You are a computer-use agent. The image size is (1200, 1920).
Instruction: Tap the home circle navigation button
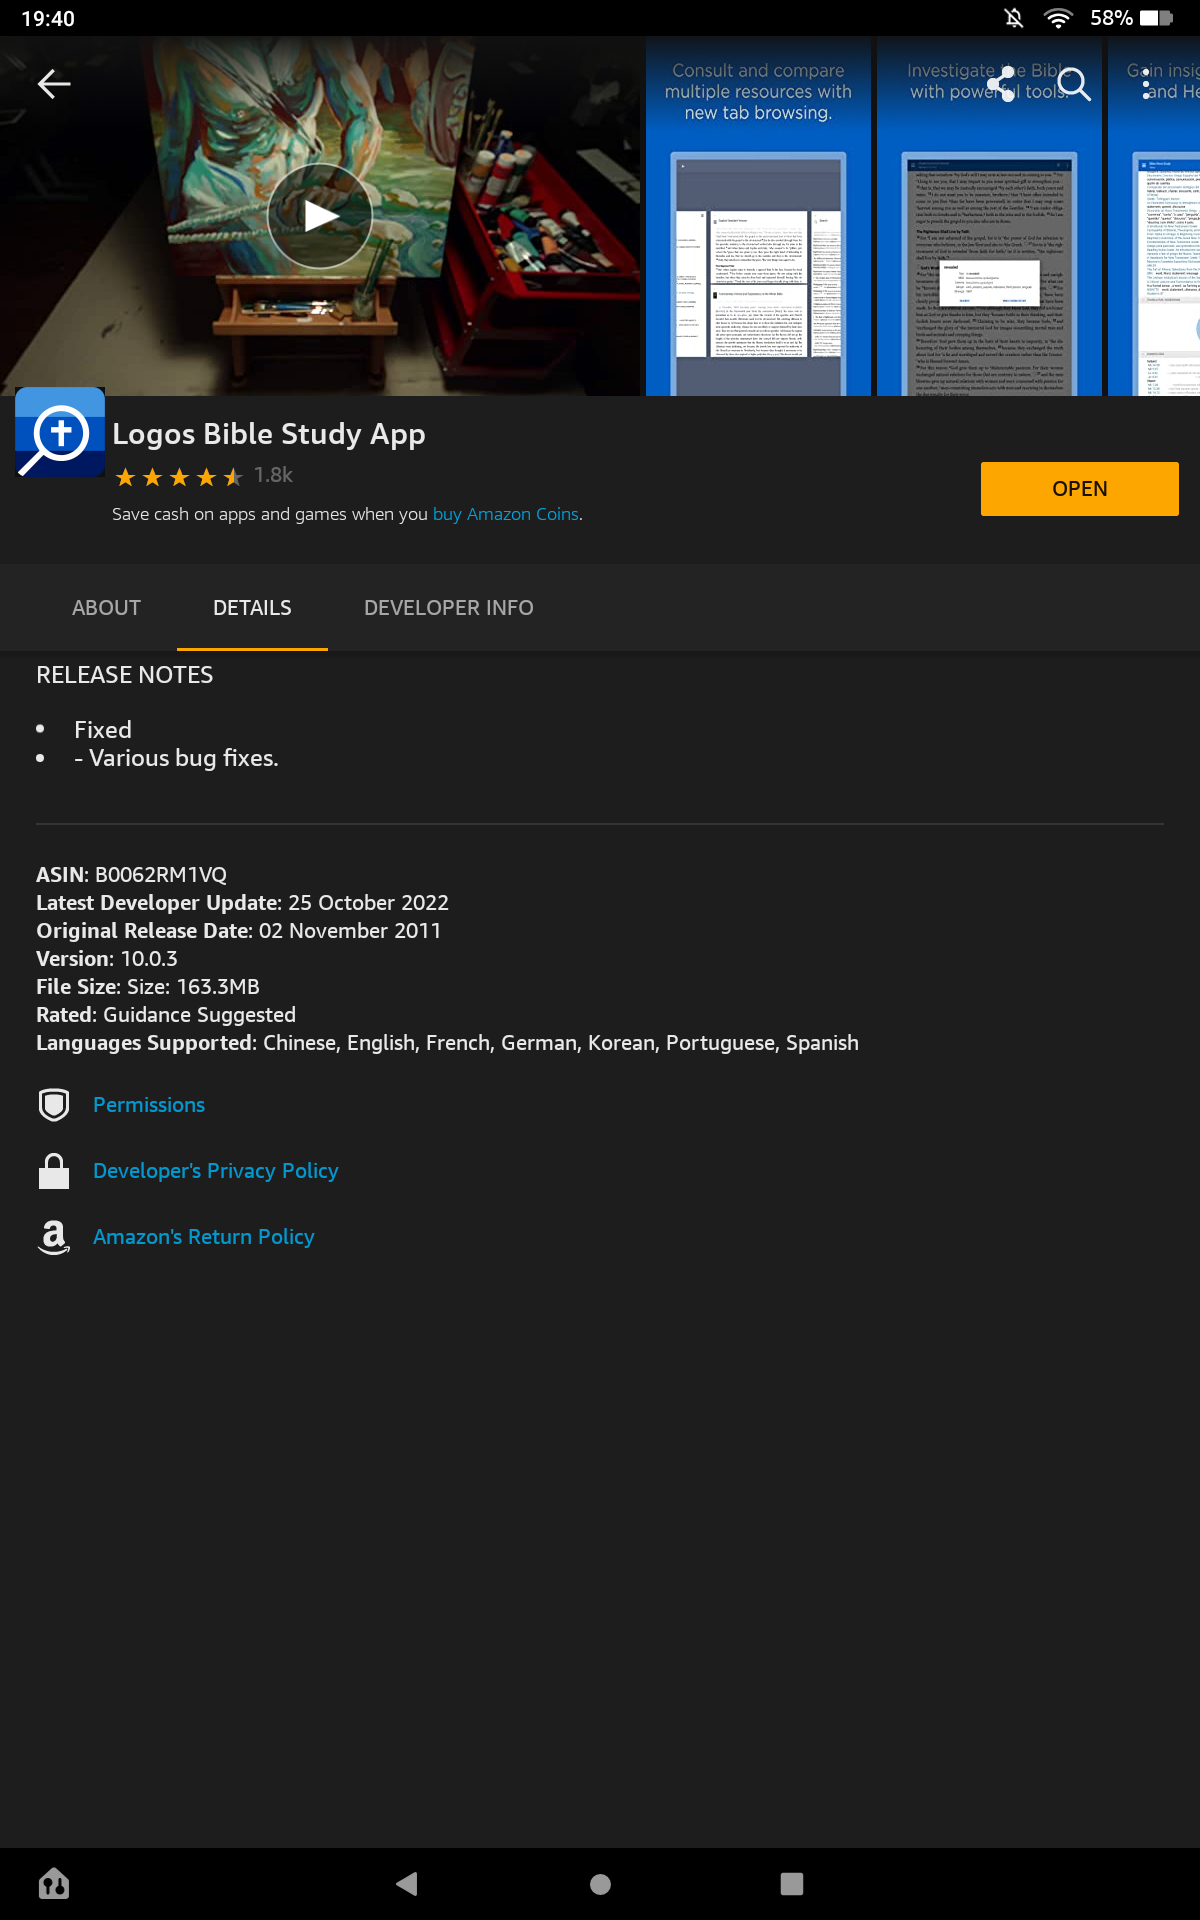[x=600, y=1884]
